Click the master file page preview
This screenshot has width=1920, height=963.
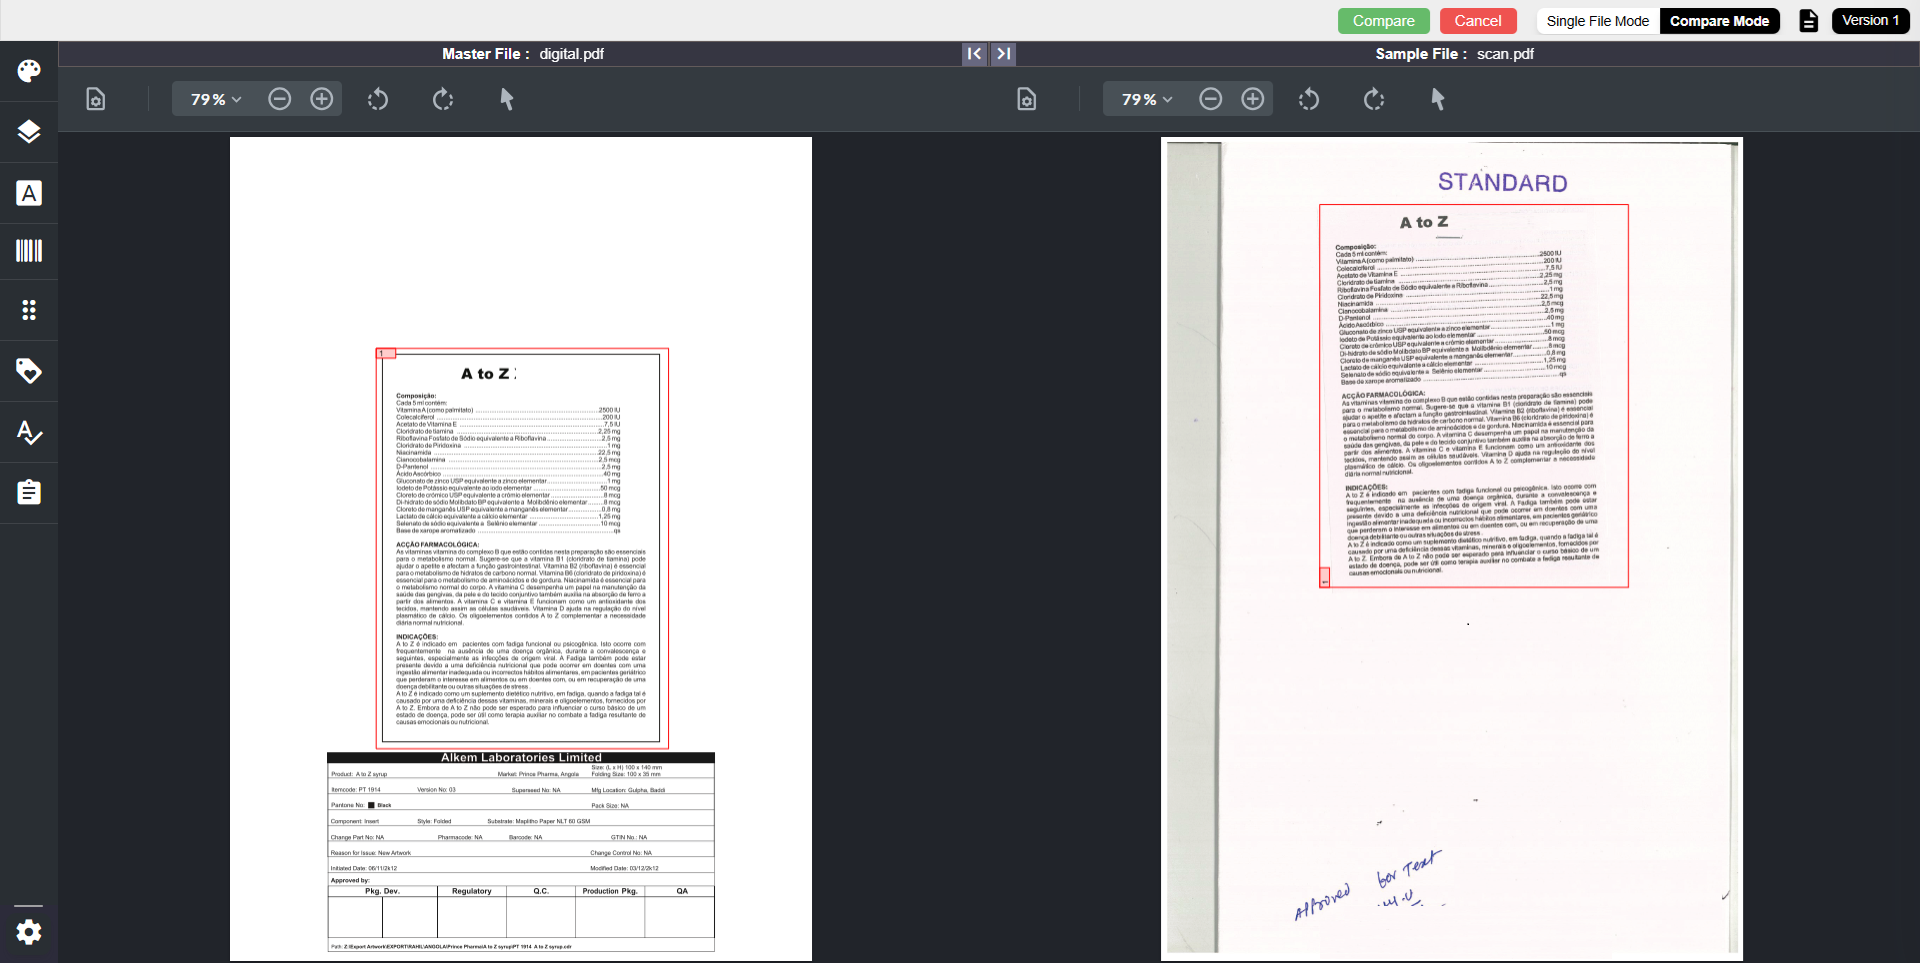pos(521,549)
